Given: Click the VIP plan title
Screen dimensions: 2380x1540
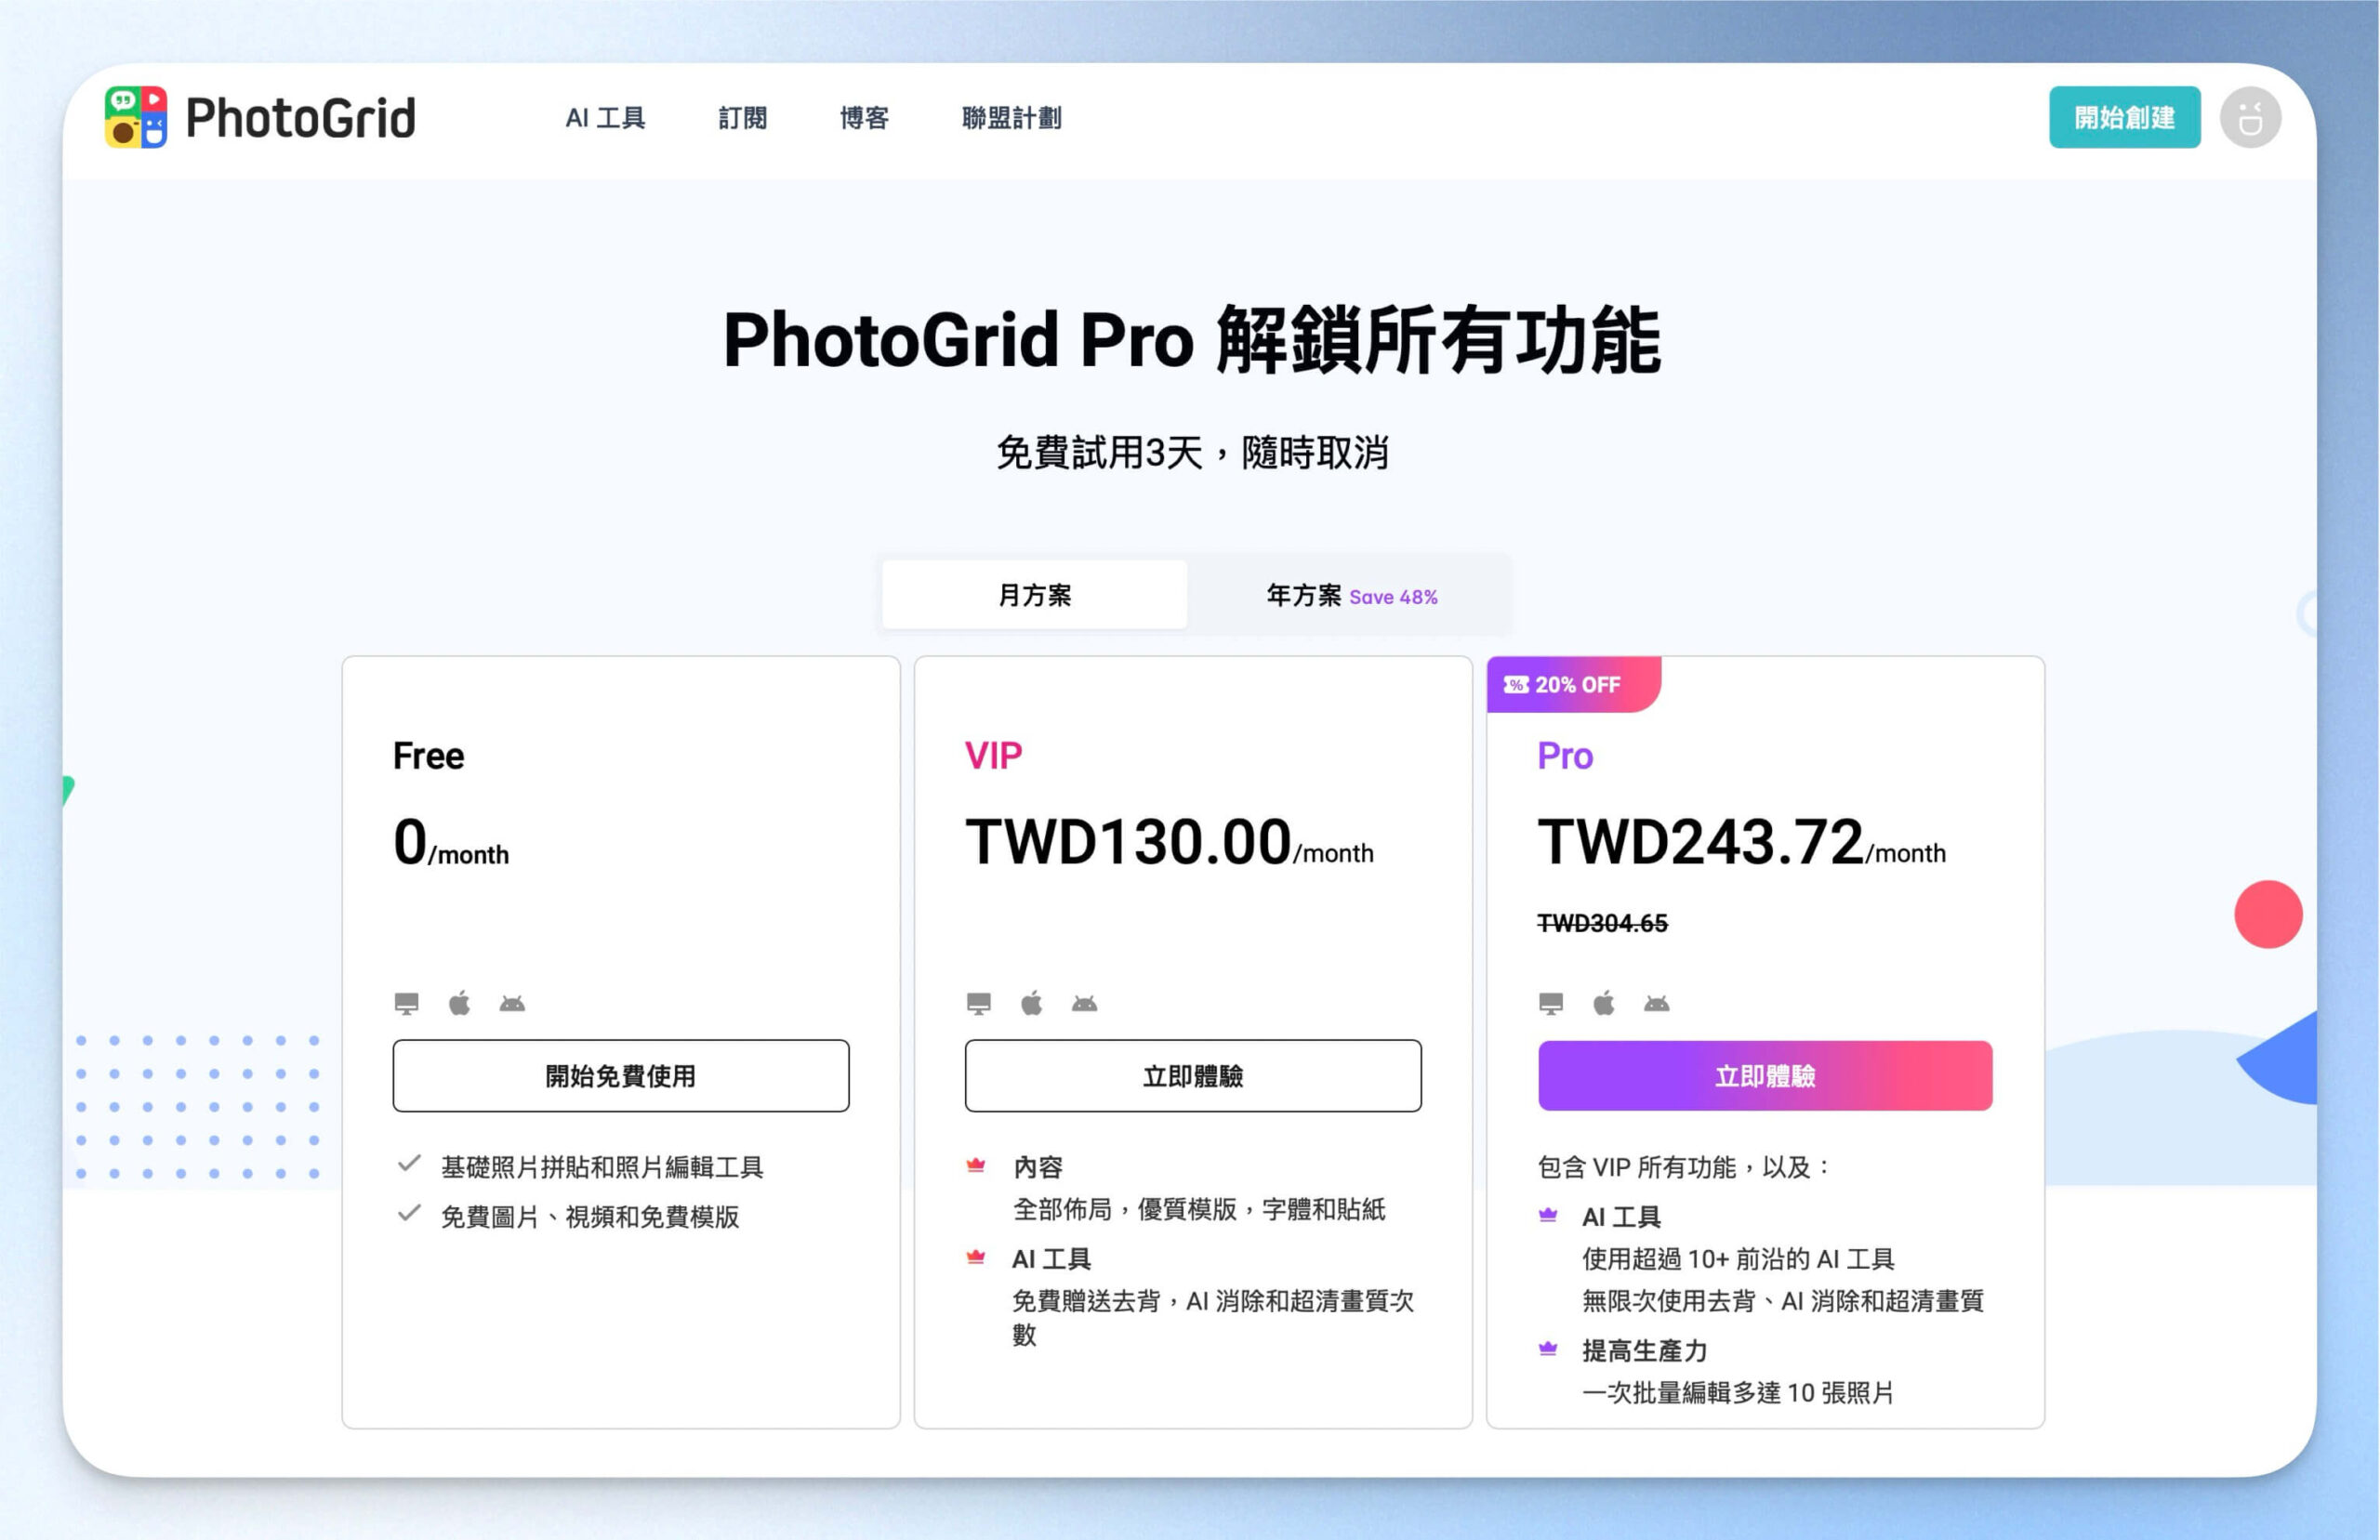Looking at the screenshot, I should 993,756.
